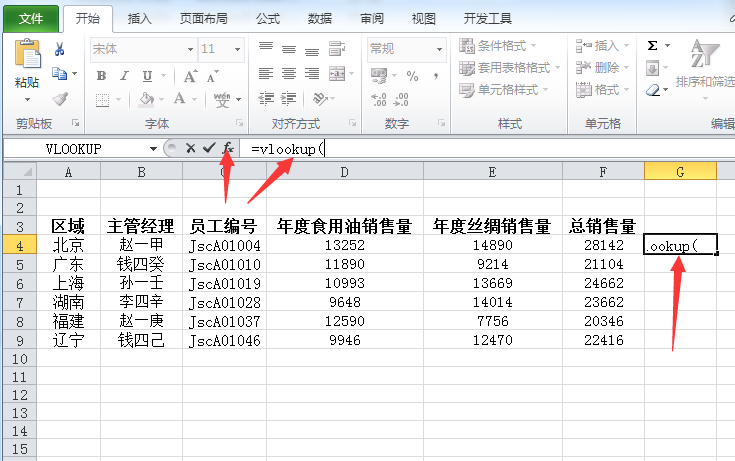Click the Select All corner button
Screen dimensions: 735x461
(x=20, y=171)
